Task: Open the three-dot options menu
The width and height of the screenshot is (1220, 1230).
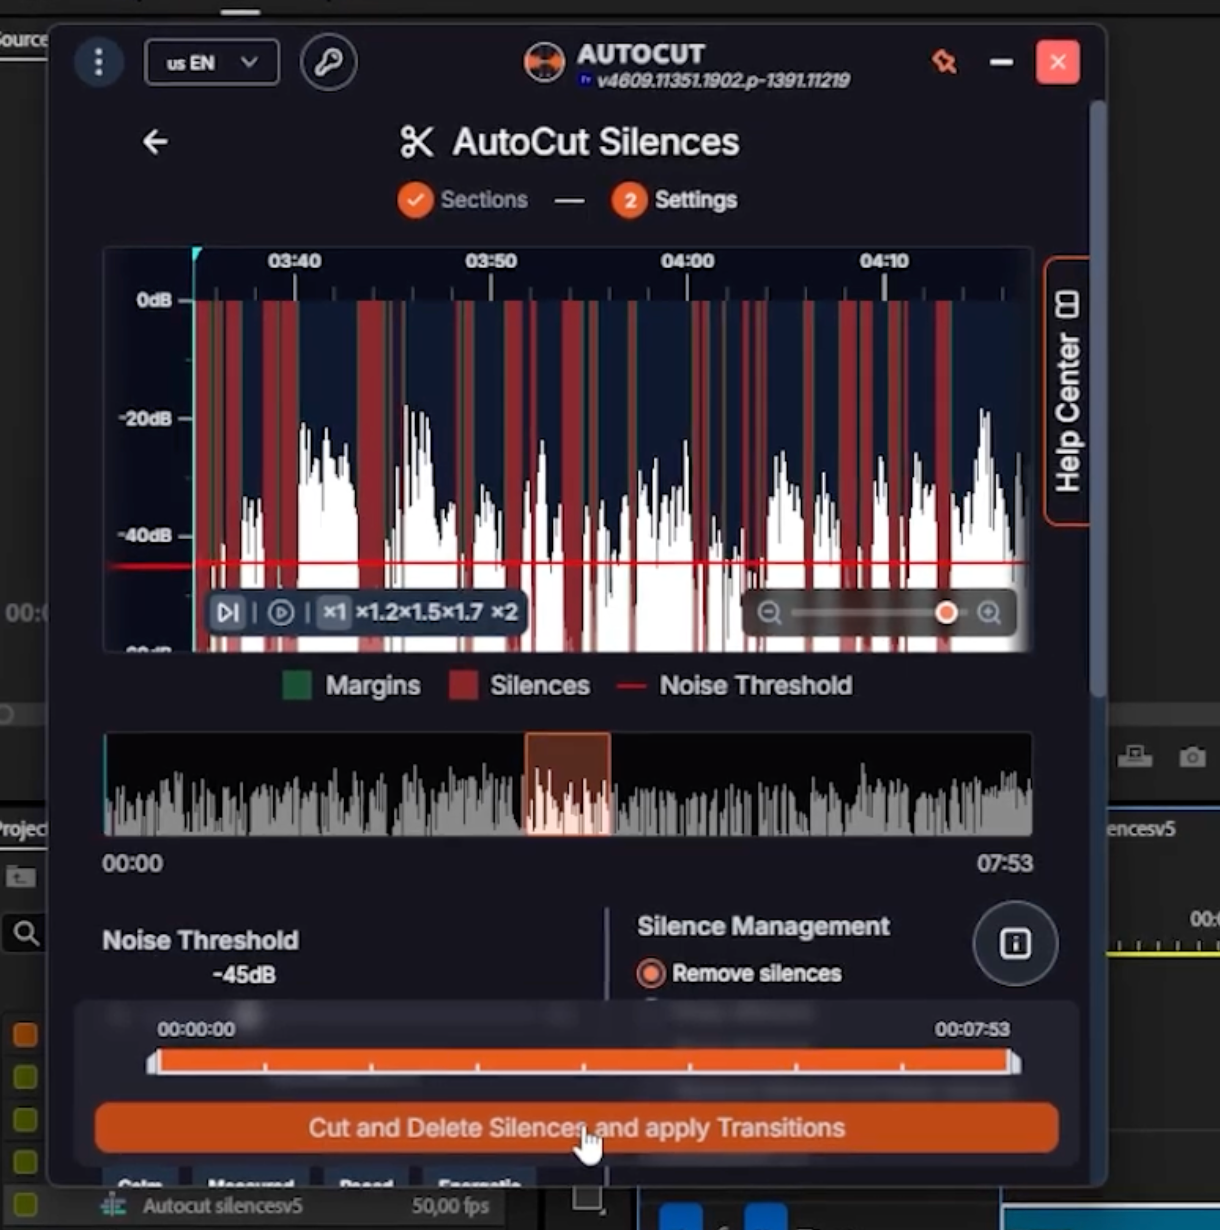Action: [x=98, y=62]
